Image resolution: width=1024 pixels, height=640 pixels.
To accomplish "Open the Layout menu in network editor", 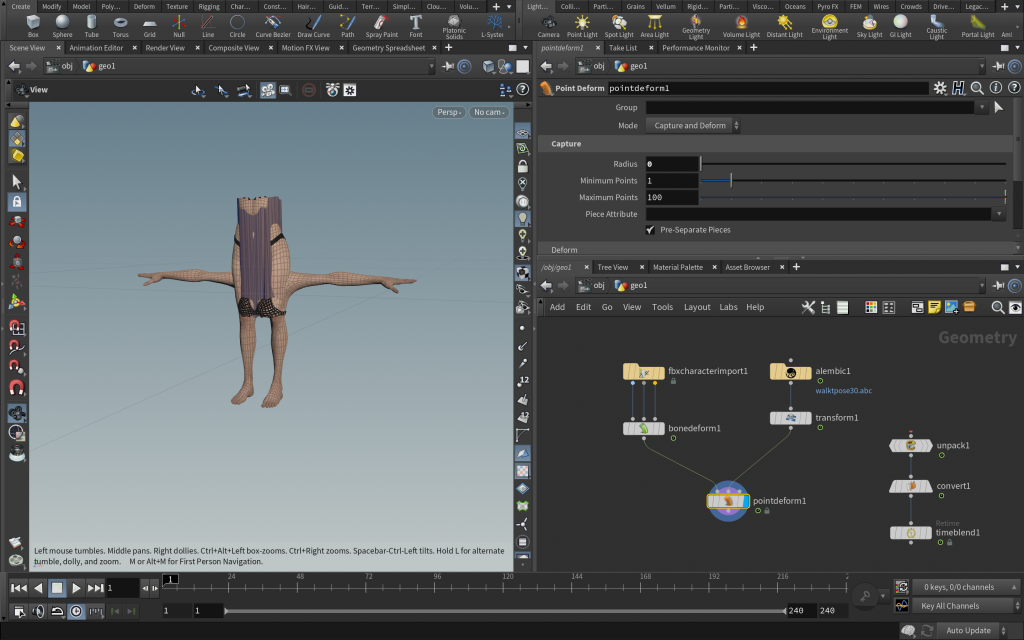I will click(x=697, y=307).
